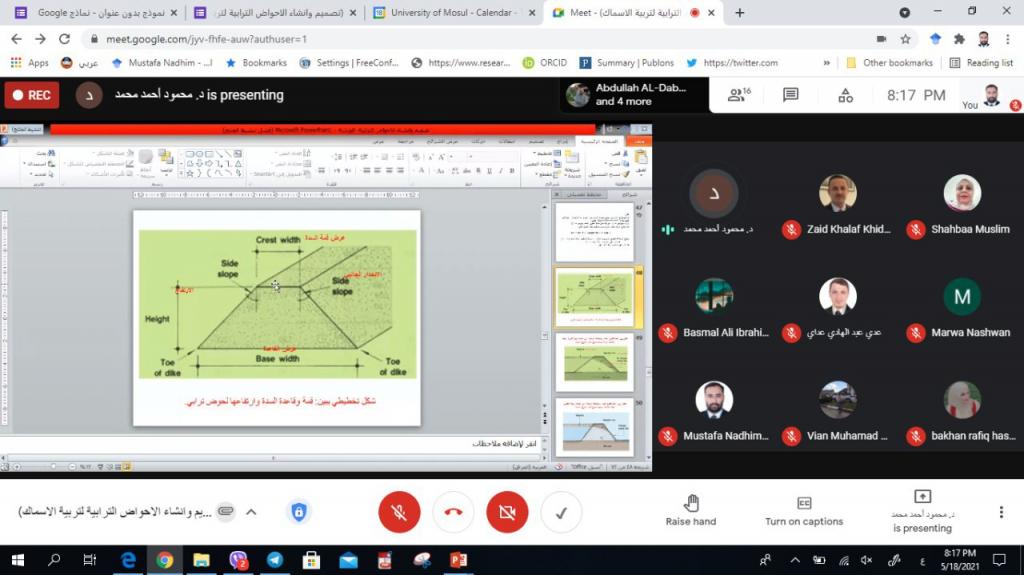Click the attachment paperclip icon beside meeting title
Image resolution: width=1024 pixels, height=575 pixels.
click(226, 511)
